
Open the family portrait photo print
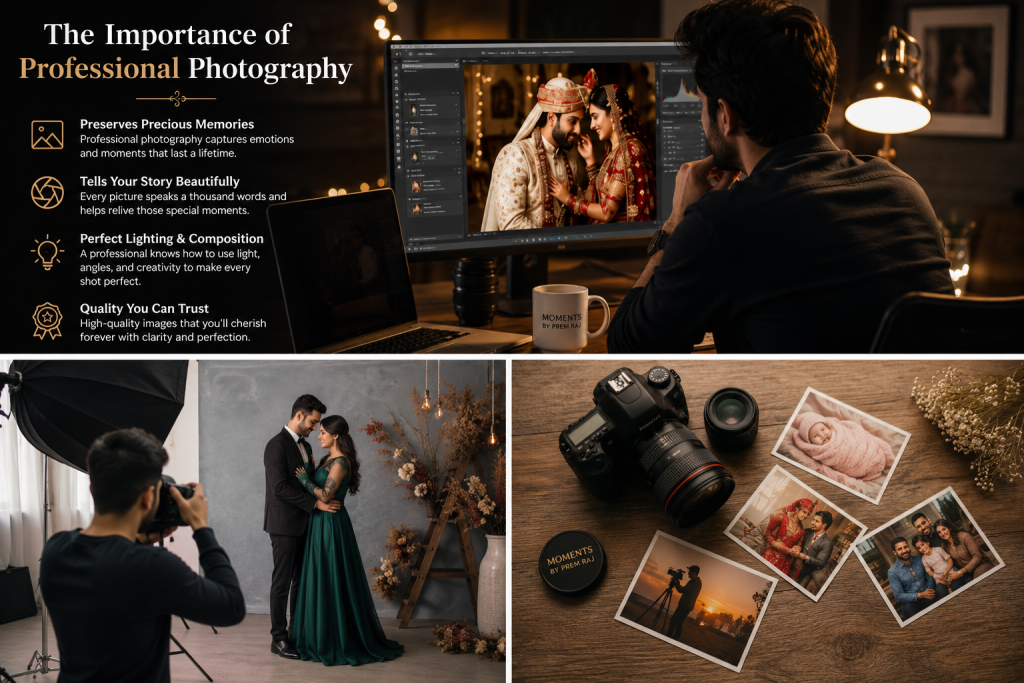[x=929, y=556]
